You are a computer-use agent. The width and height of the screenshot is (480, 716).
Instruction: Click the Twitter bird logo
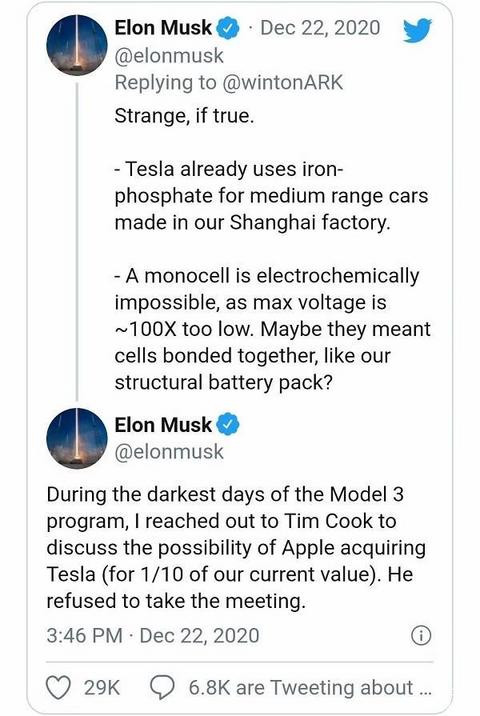(x=417, y=30)
